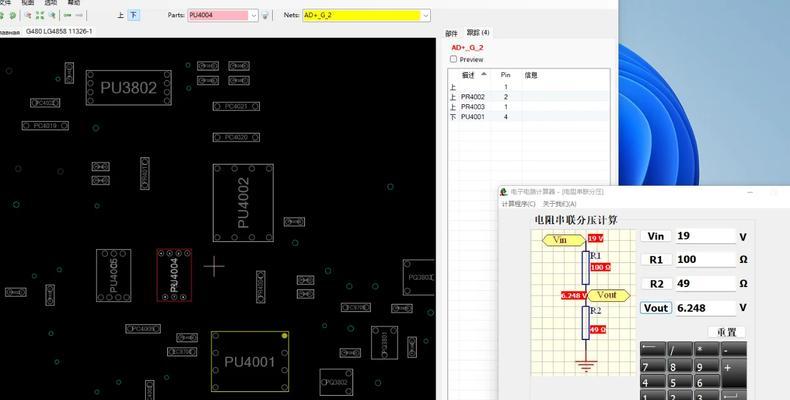Click the red 19 V tag in diagram
Screen dimensions: 790x400
coord(596,238)
